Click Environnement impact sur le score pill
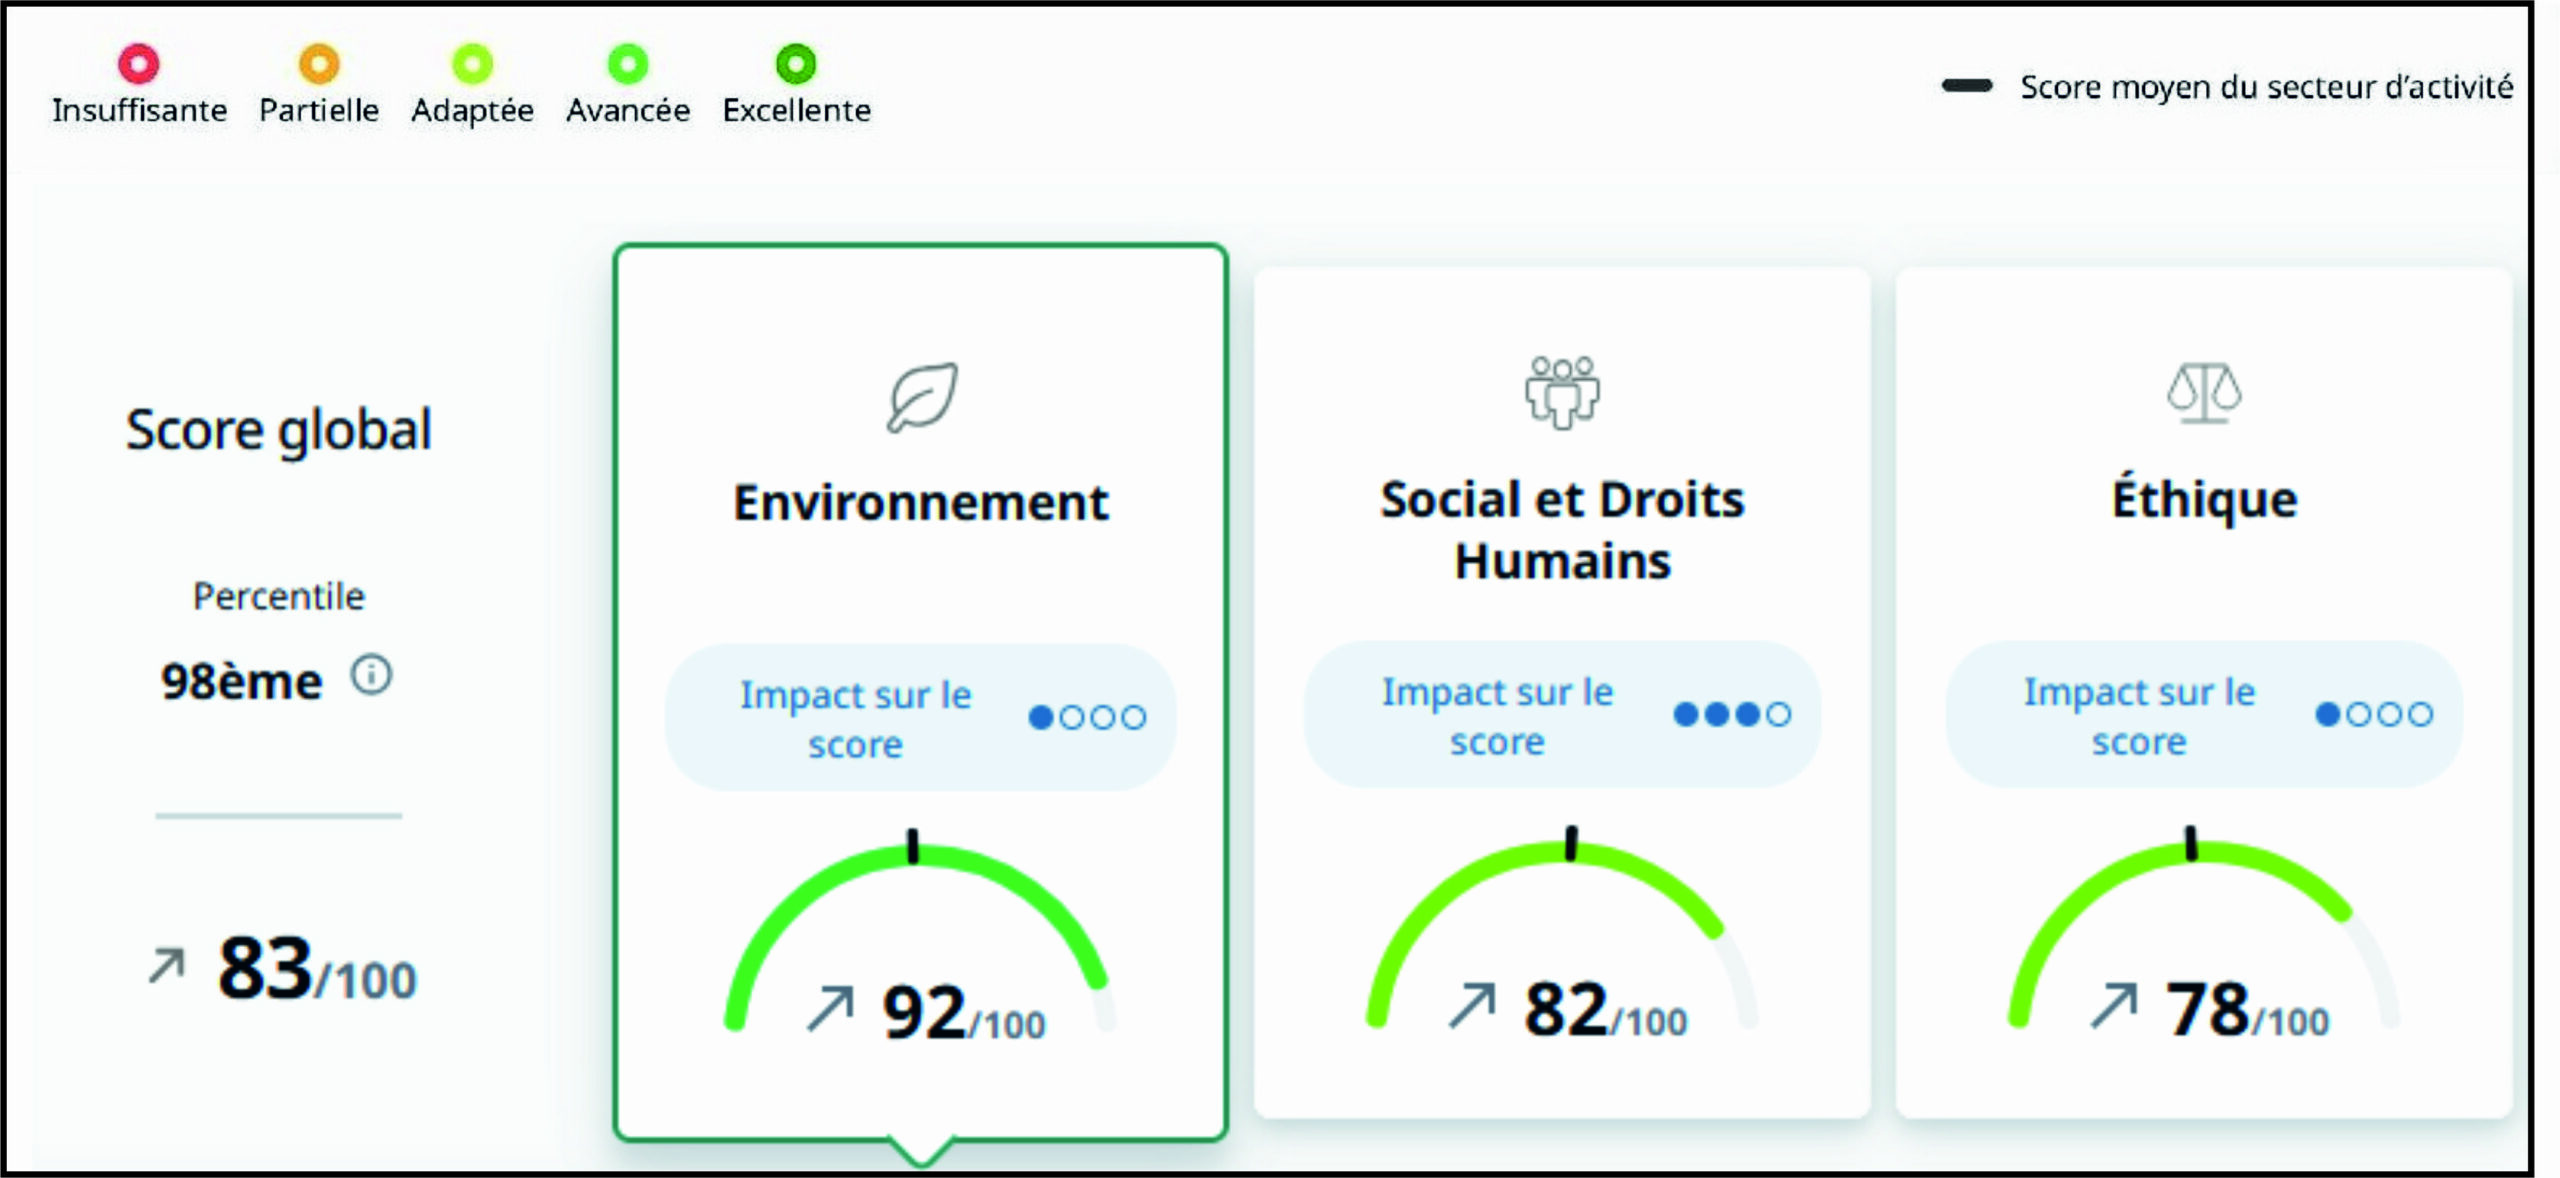Screen dimensions: 2560x1178 [920, 718]
